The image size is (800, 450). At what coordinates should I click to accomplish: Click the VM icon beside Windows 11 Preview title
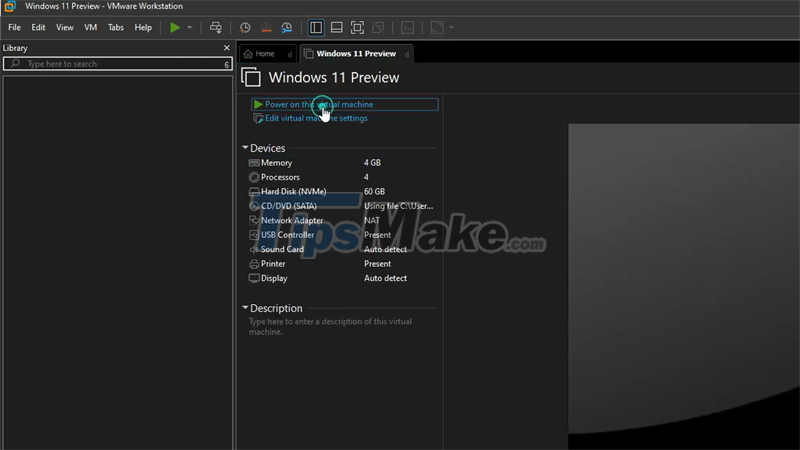pos(251,78)
